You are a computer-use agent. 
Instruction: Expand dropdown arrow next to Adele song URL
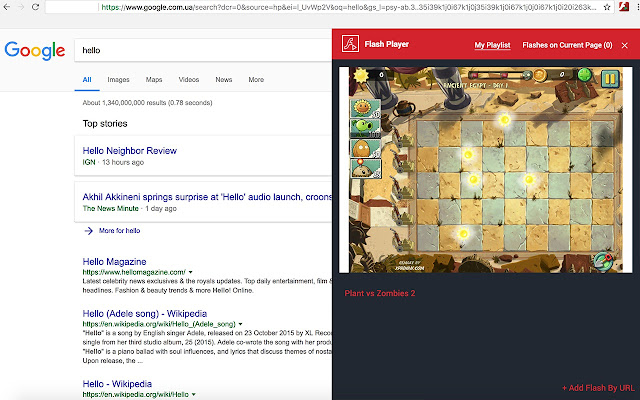pos(240,324)
